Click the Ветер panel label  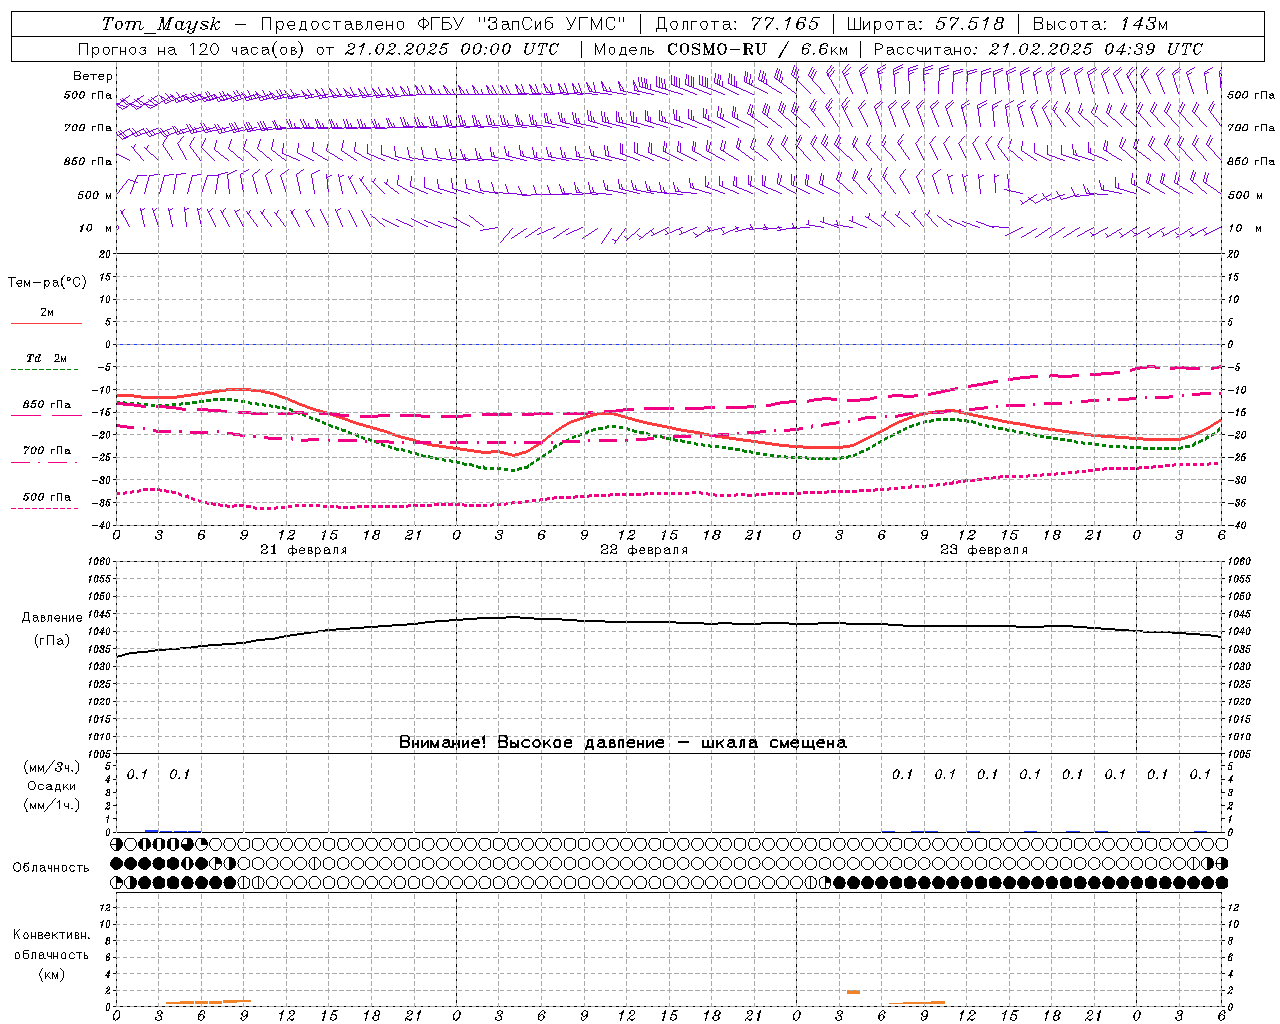coord(93,76)
